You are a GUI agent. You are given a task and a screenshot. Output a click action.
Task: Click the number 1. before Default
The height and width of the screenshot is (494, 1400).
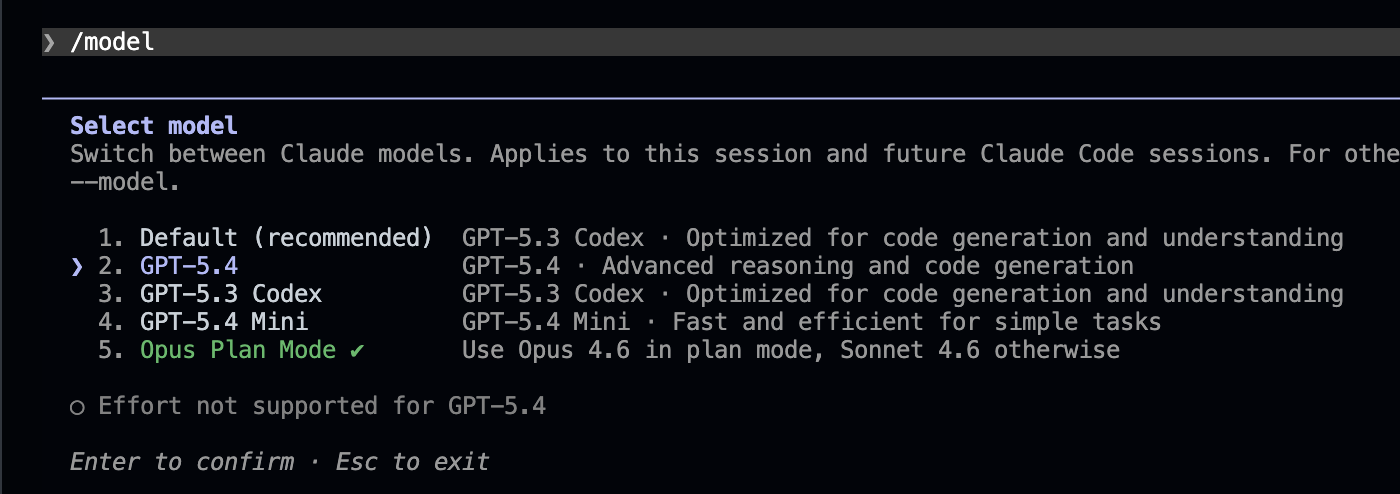click(112, 238)
